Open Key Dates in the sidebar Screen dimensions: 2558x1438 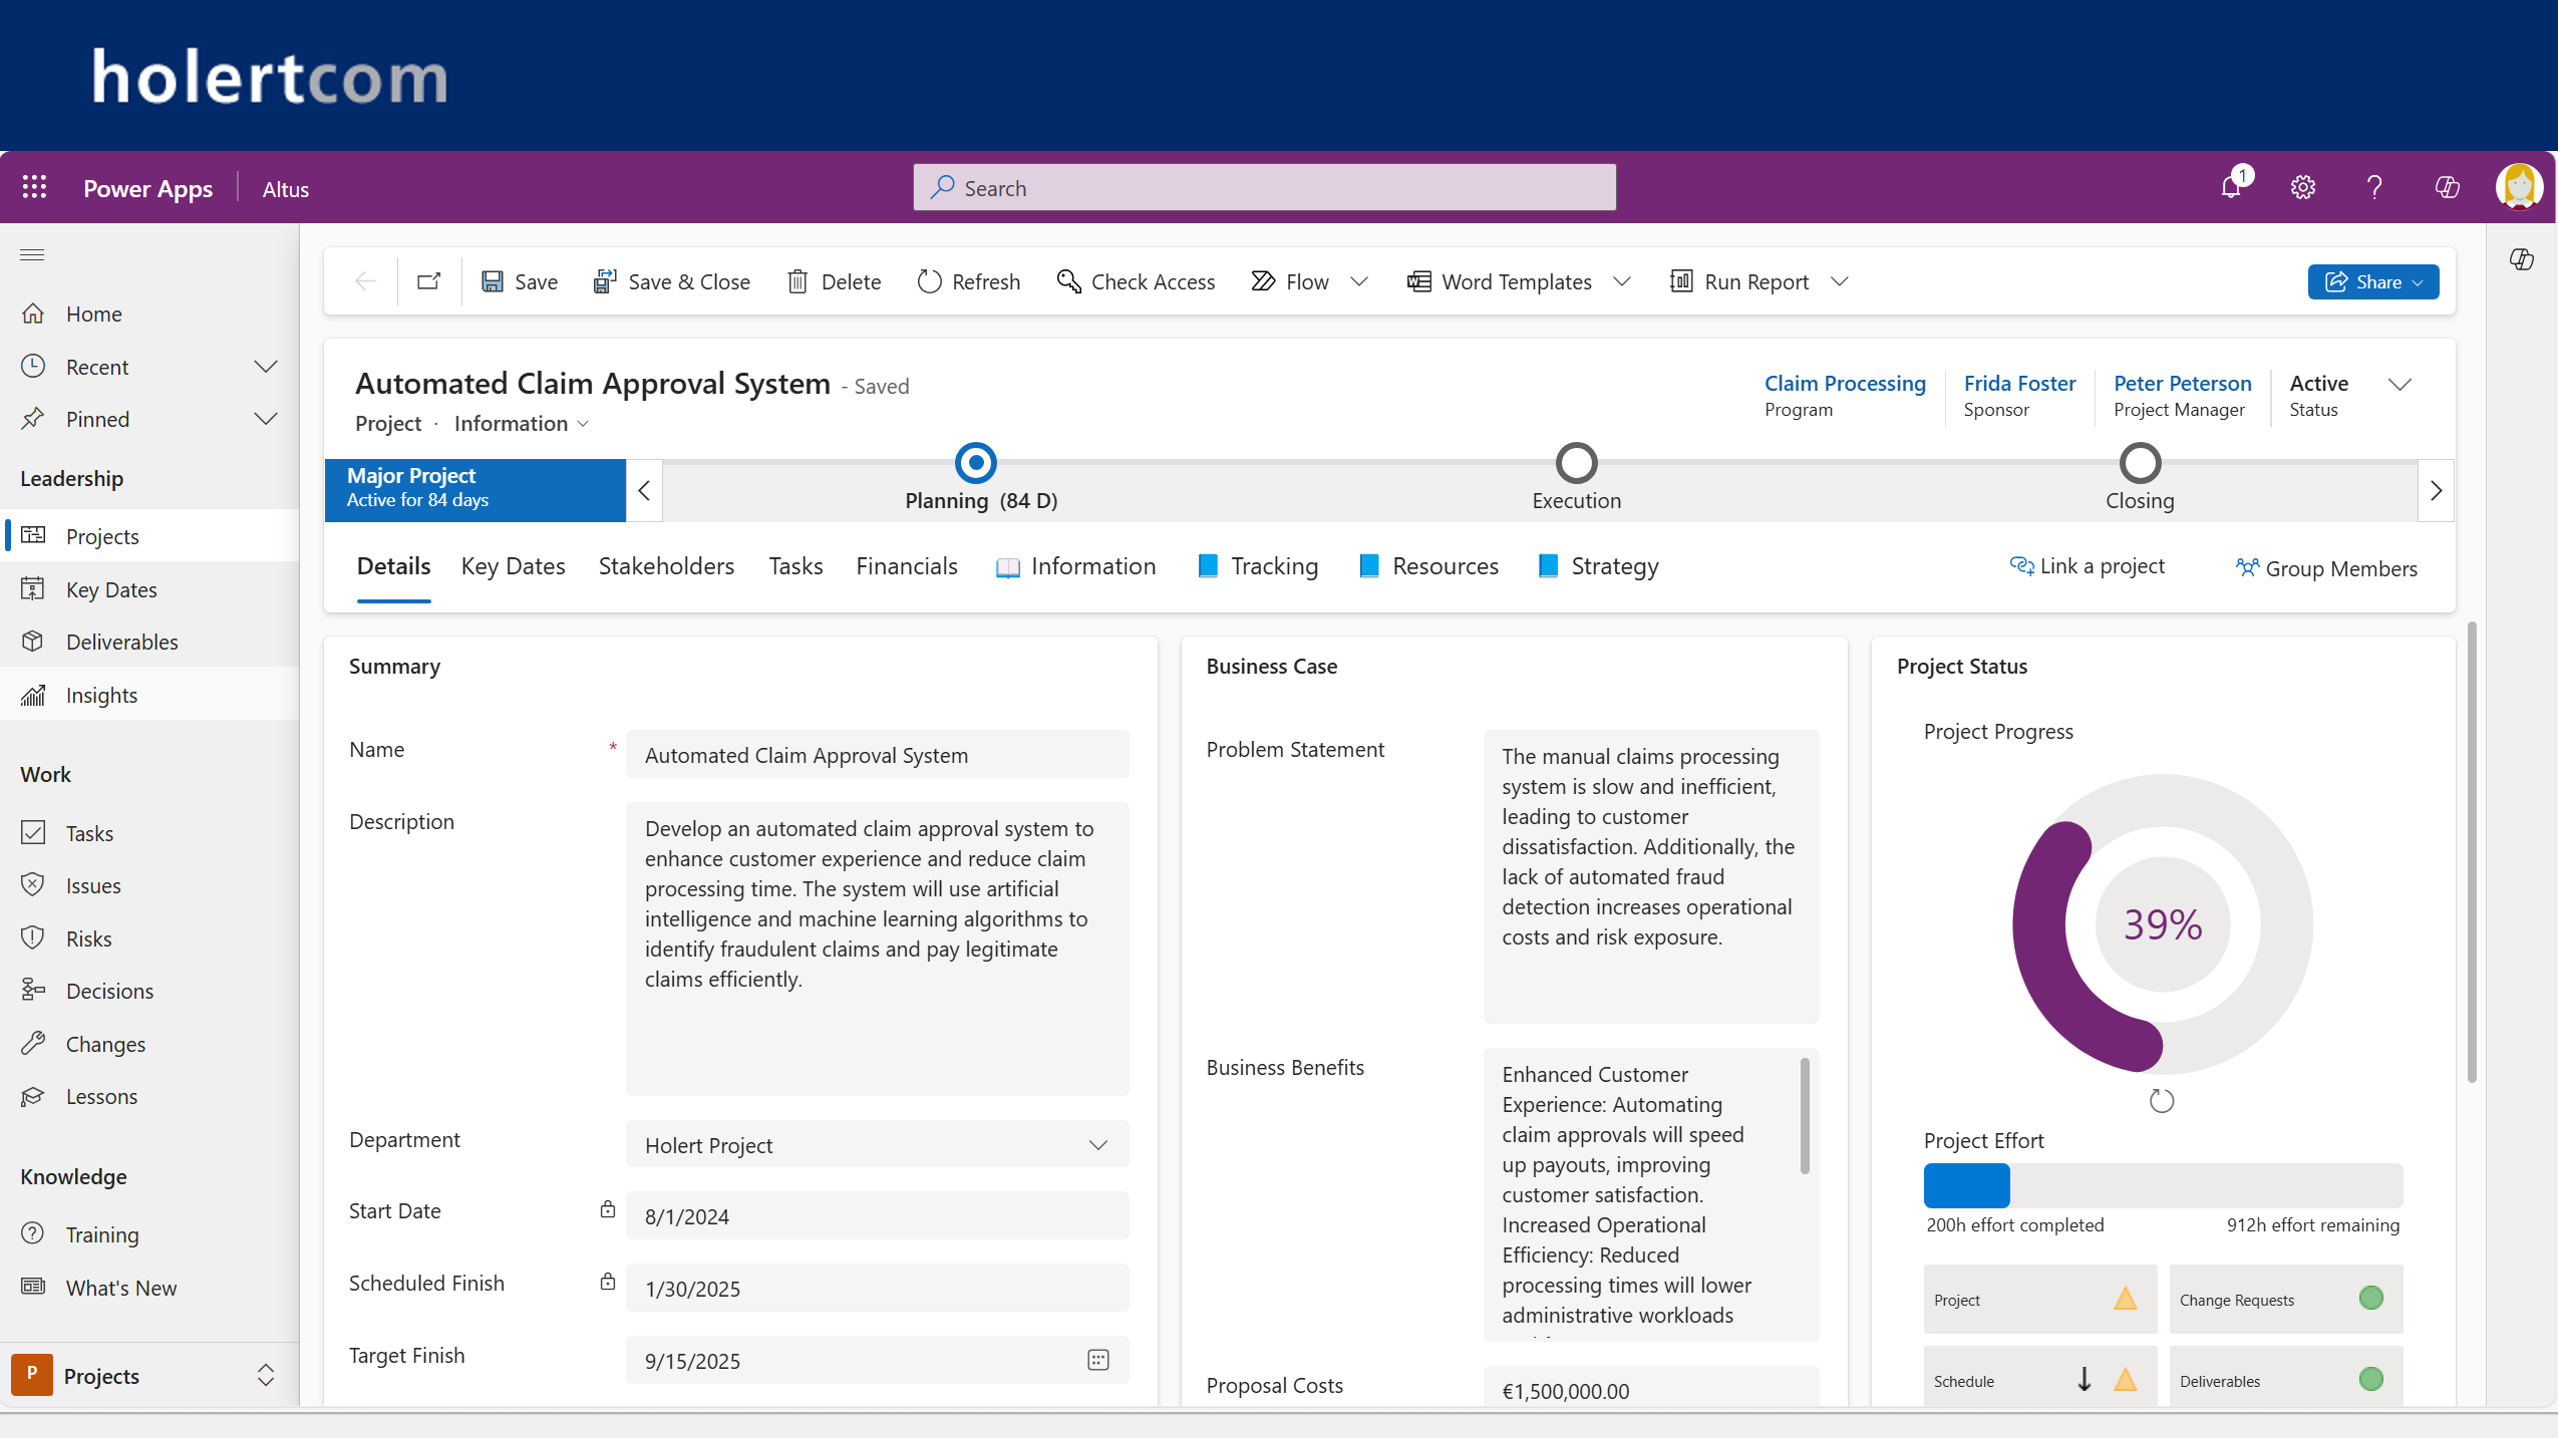tap(150, 589)
